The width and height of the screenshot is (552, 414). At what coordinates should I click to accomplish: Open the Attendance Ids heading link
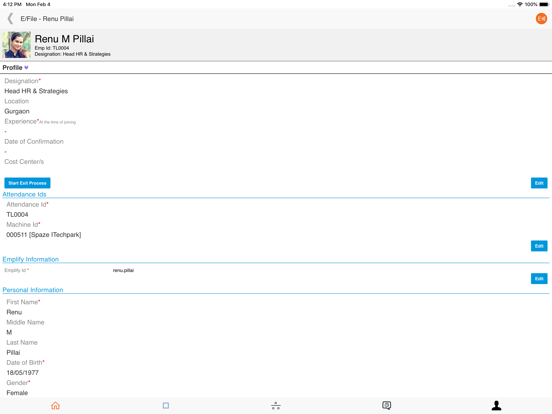tap(24, 194)
